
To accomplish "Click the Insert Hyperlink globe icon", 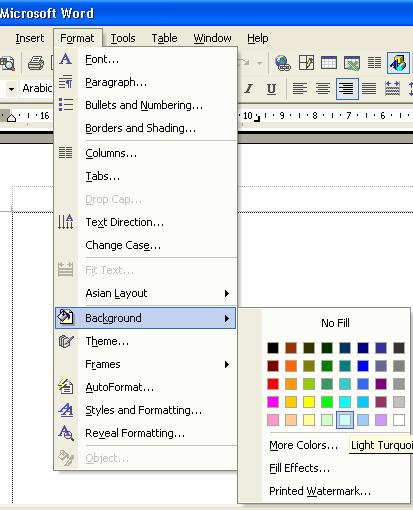I will (283, 63).
